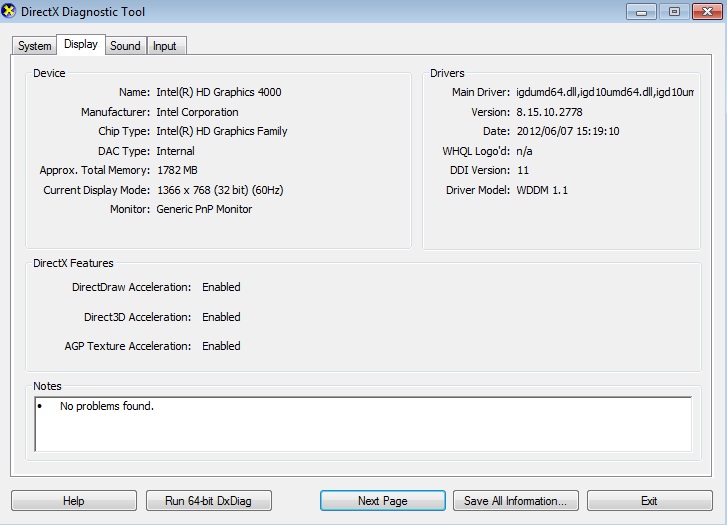Maximize the DirectX Diagnostic Tool window
This screenshot has height=525, width=727.
[x=674, y=12]
